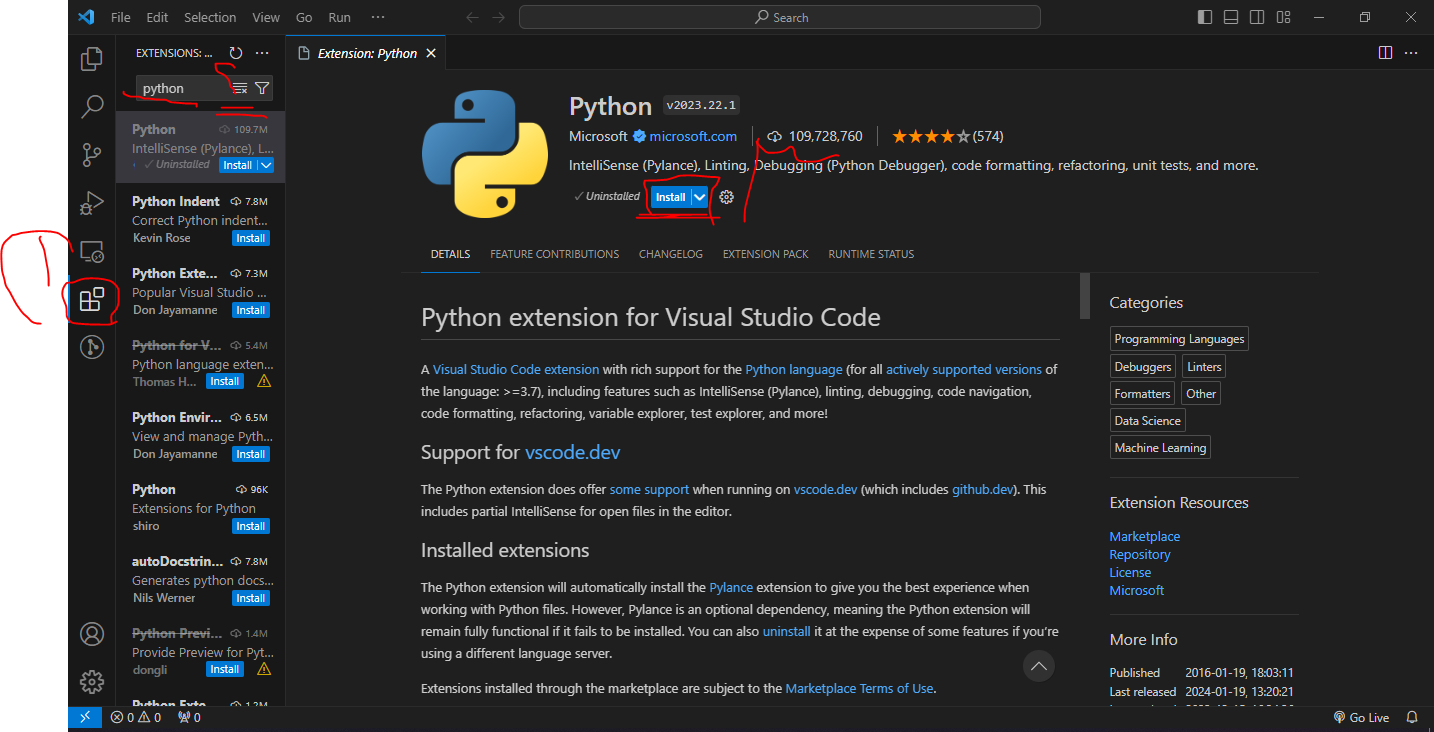
Task: Open the Git Graph icon in activity bar
Action: (x=92, y=347)
